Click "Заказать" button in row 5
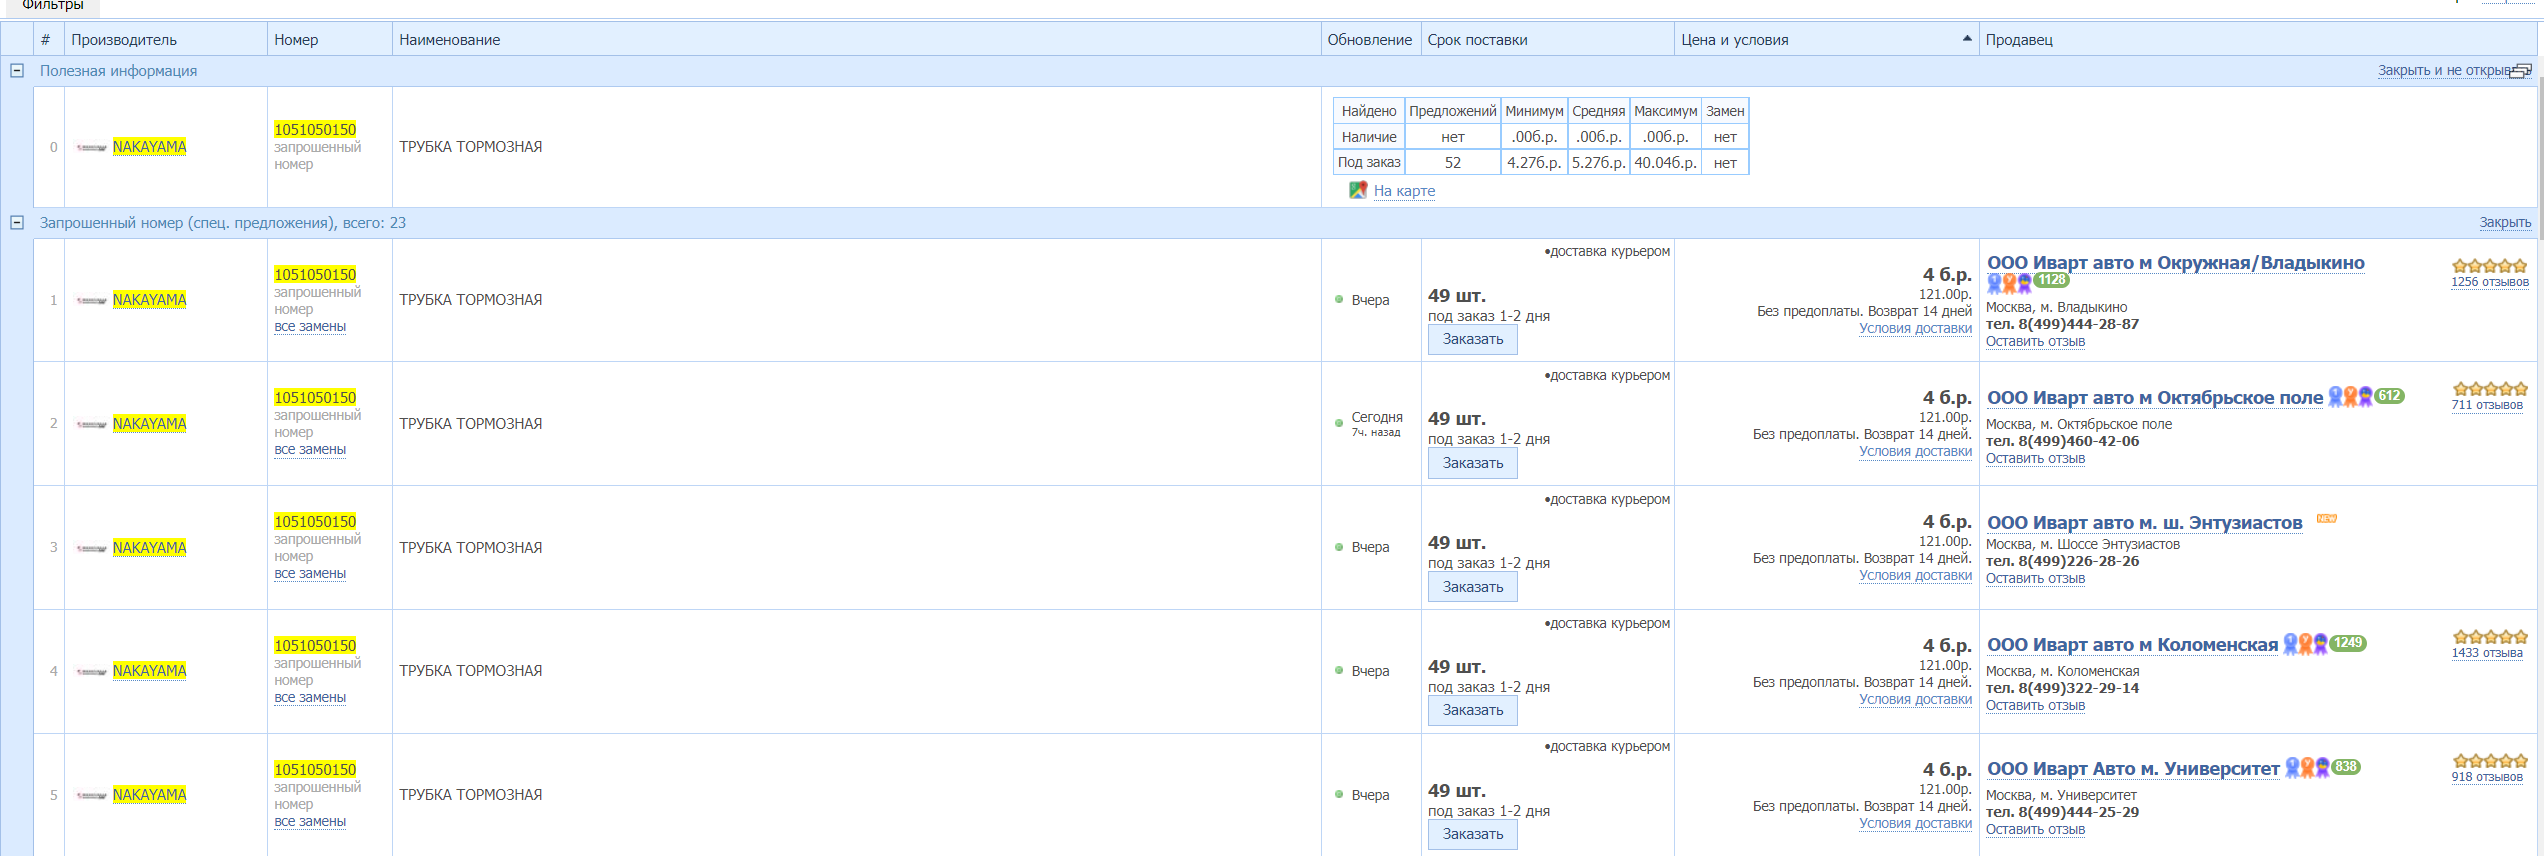This screenshot has width=2544, height=856. tap(1473, 834)
